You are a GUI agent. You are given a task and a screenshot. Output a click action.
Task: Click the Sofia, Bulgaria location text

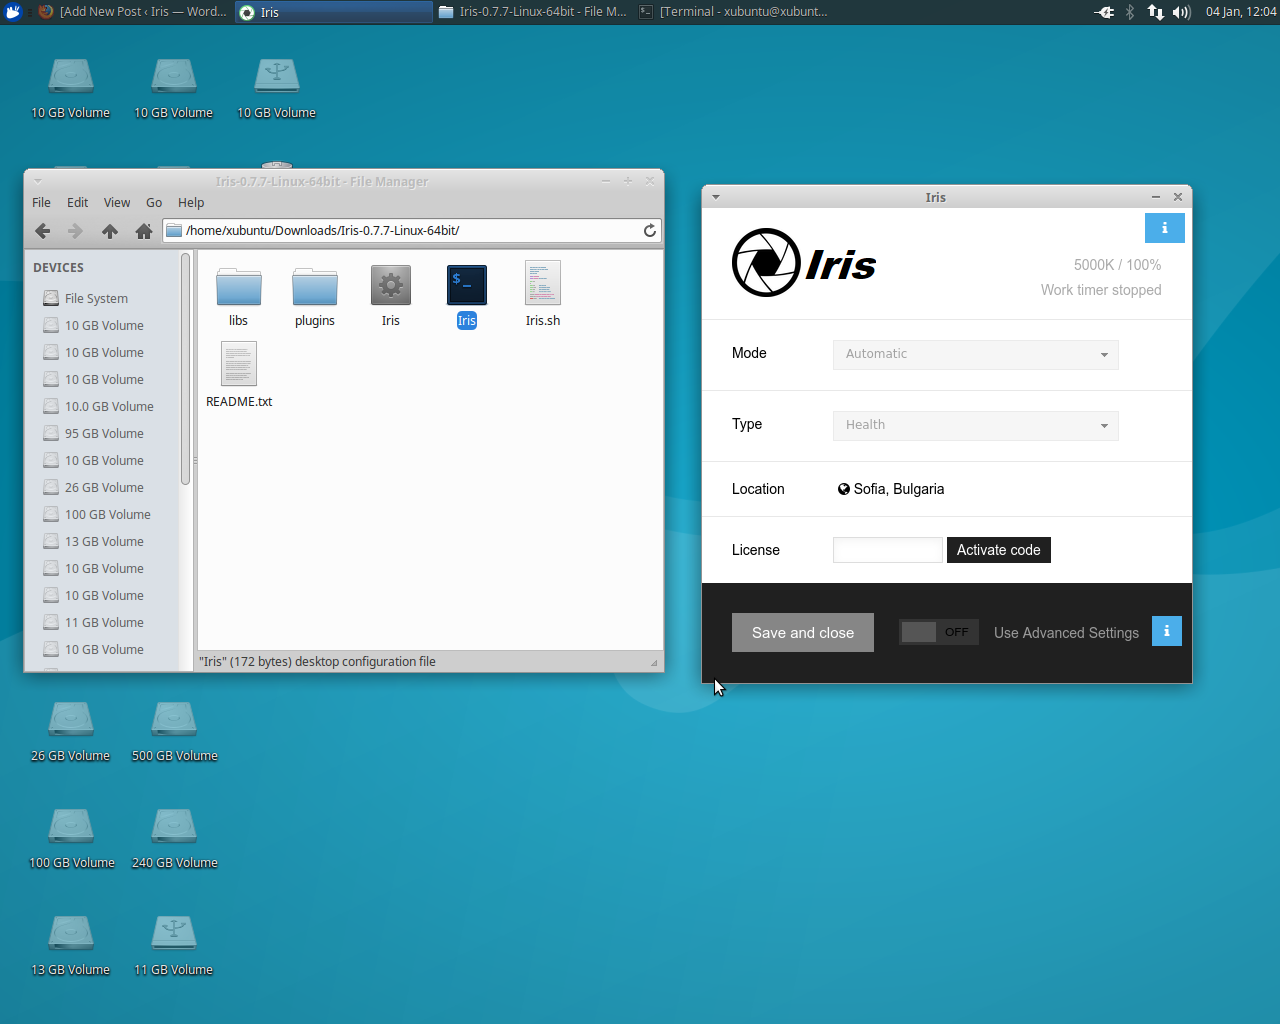[x=898, y=489]
